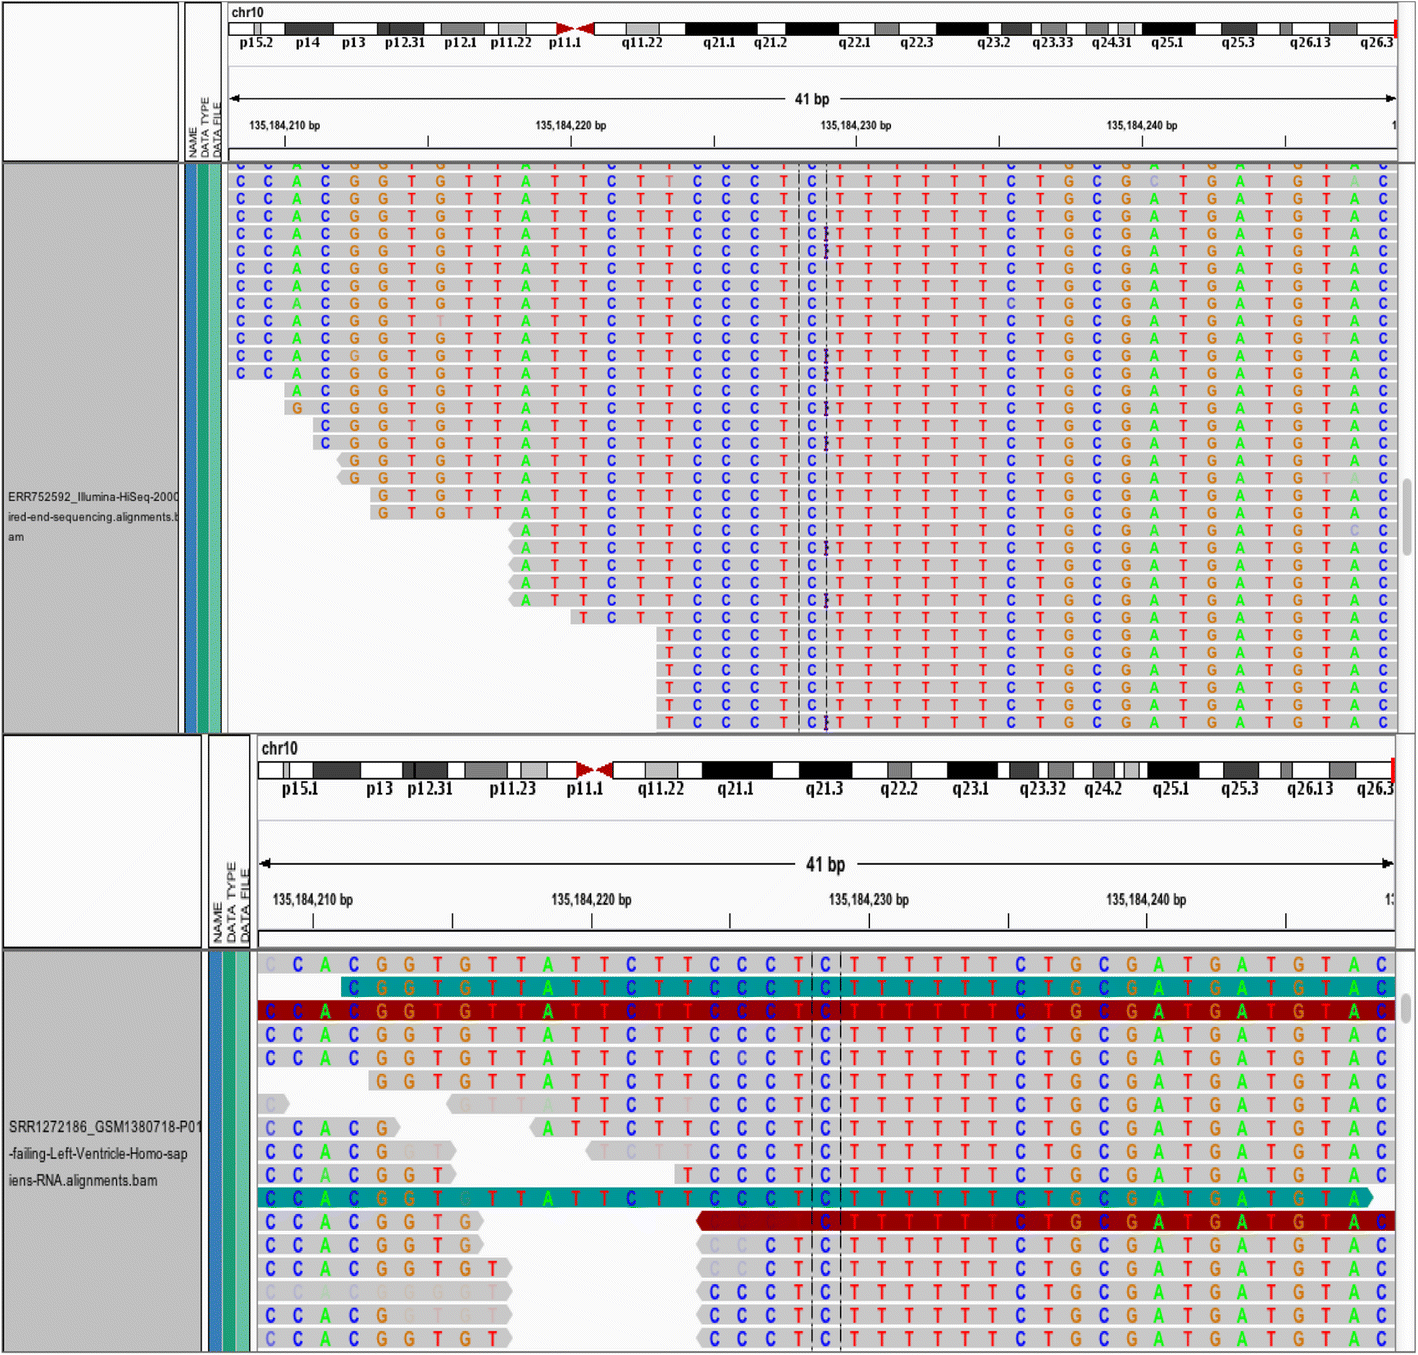Click the 135,184,240 bp ruler mark in ERR752592 panel
1418x1355 pixels.
pyautogui.click(x=1141, y=125)
